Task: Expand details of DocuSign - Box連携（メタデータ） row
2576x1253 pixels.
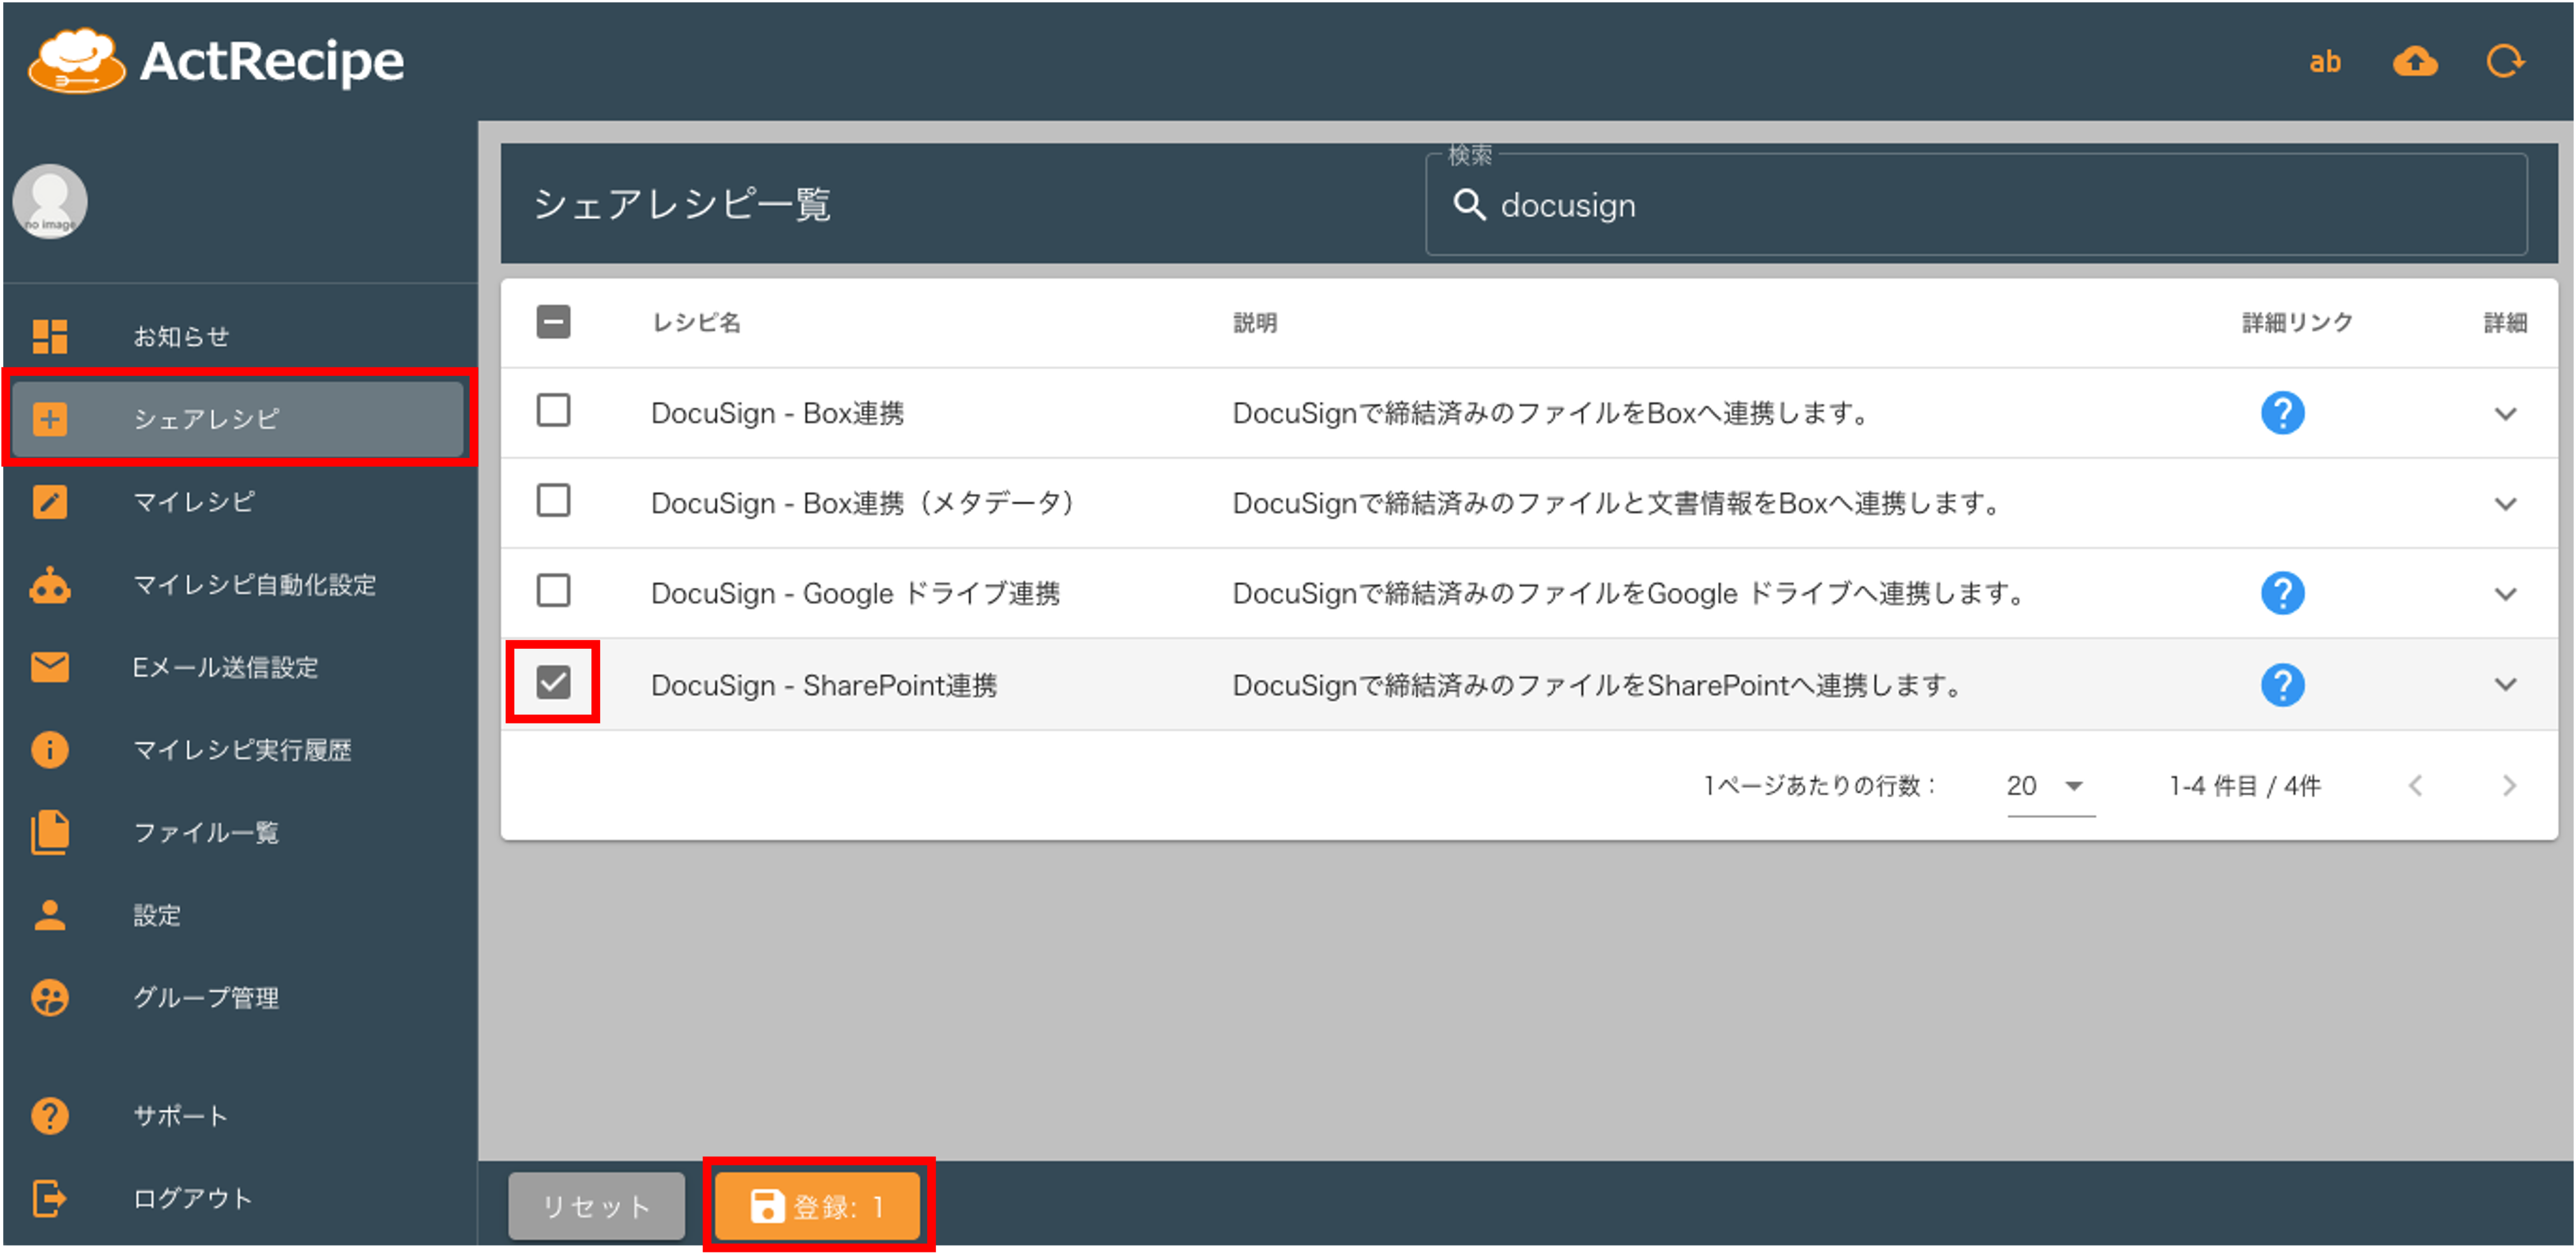Action: click(x=2505, y=504)
